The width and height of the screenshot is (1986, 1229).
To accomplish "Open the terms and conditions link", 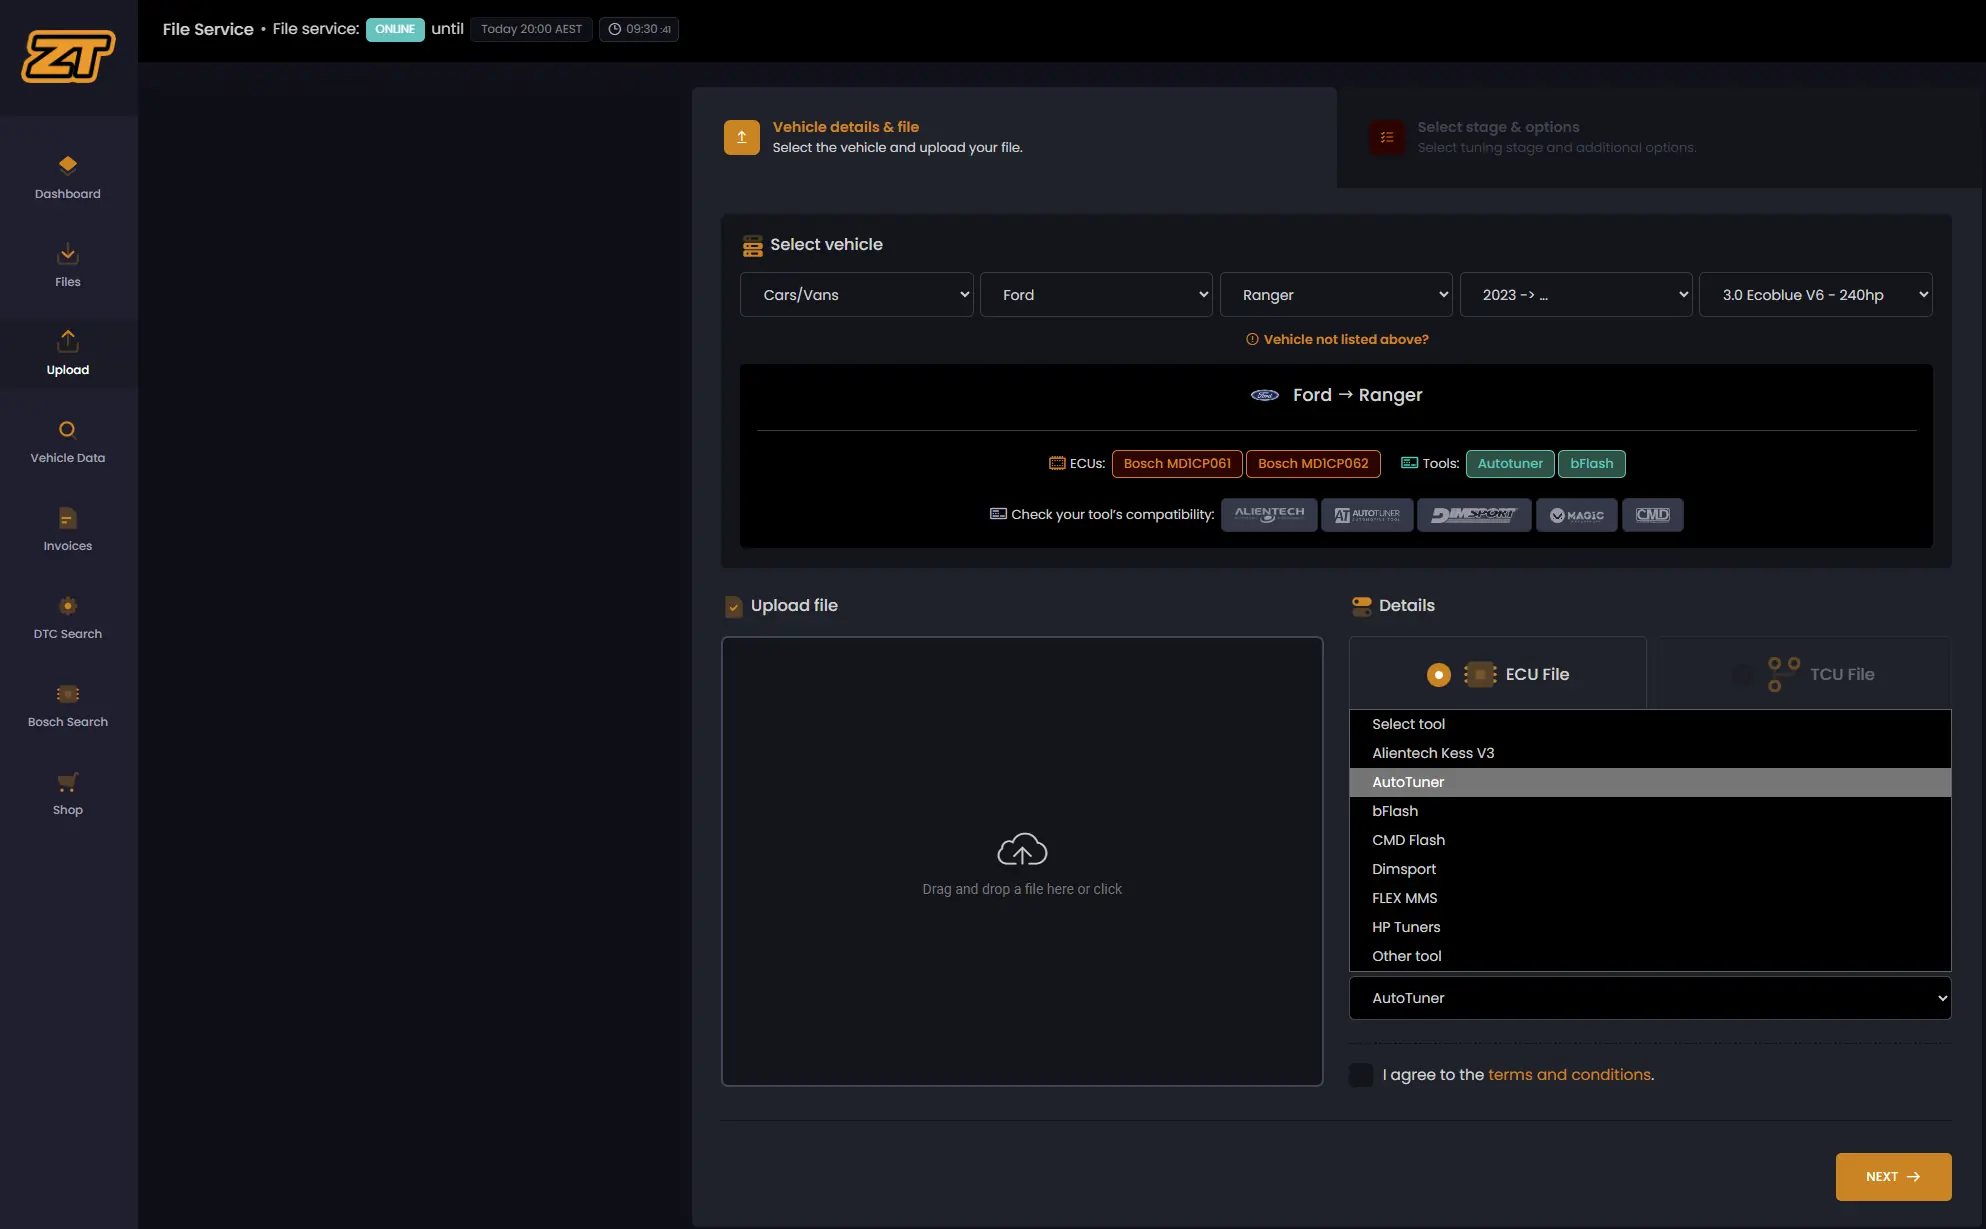I will click(x=1569, y=1075).
